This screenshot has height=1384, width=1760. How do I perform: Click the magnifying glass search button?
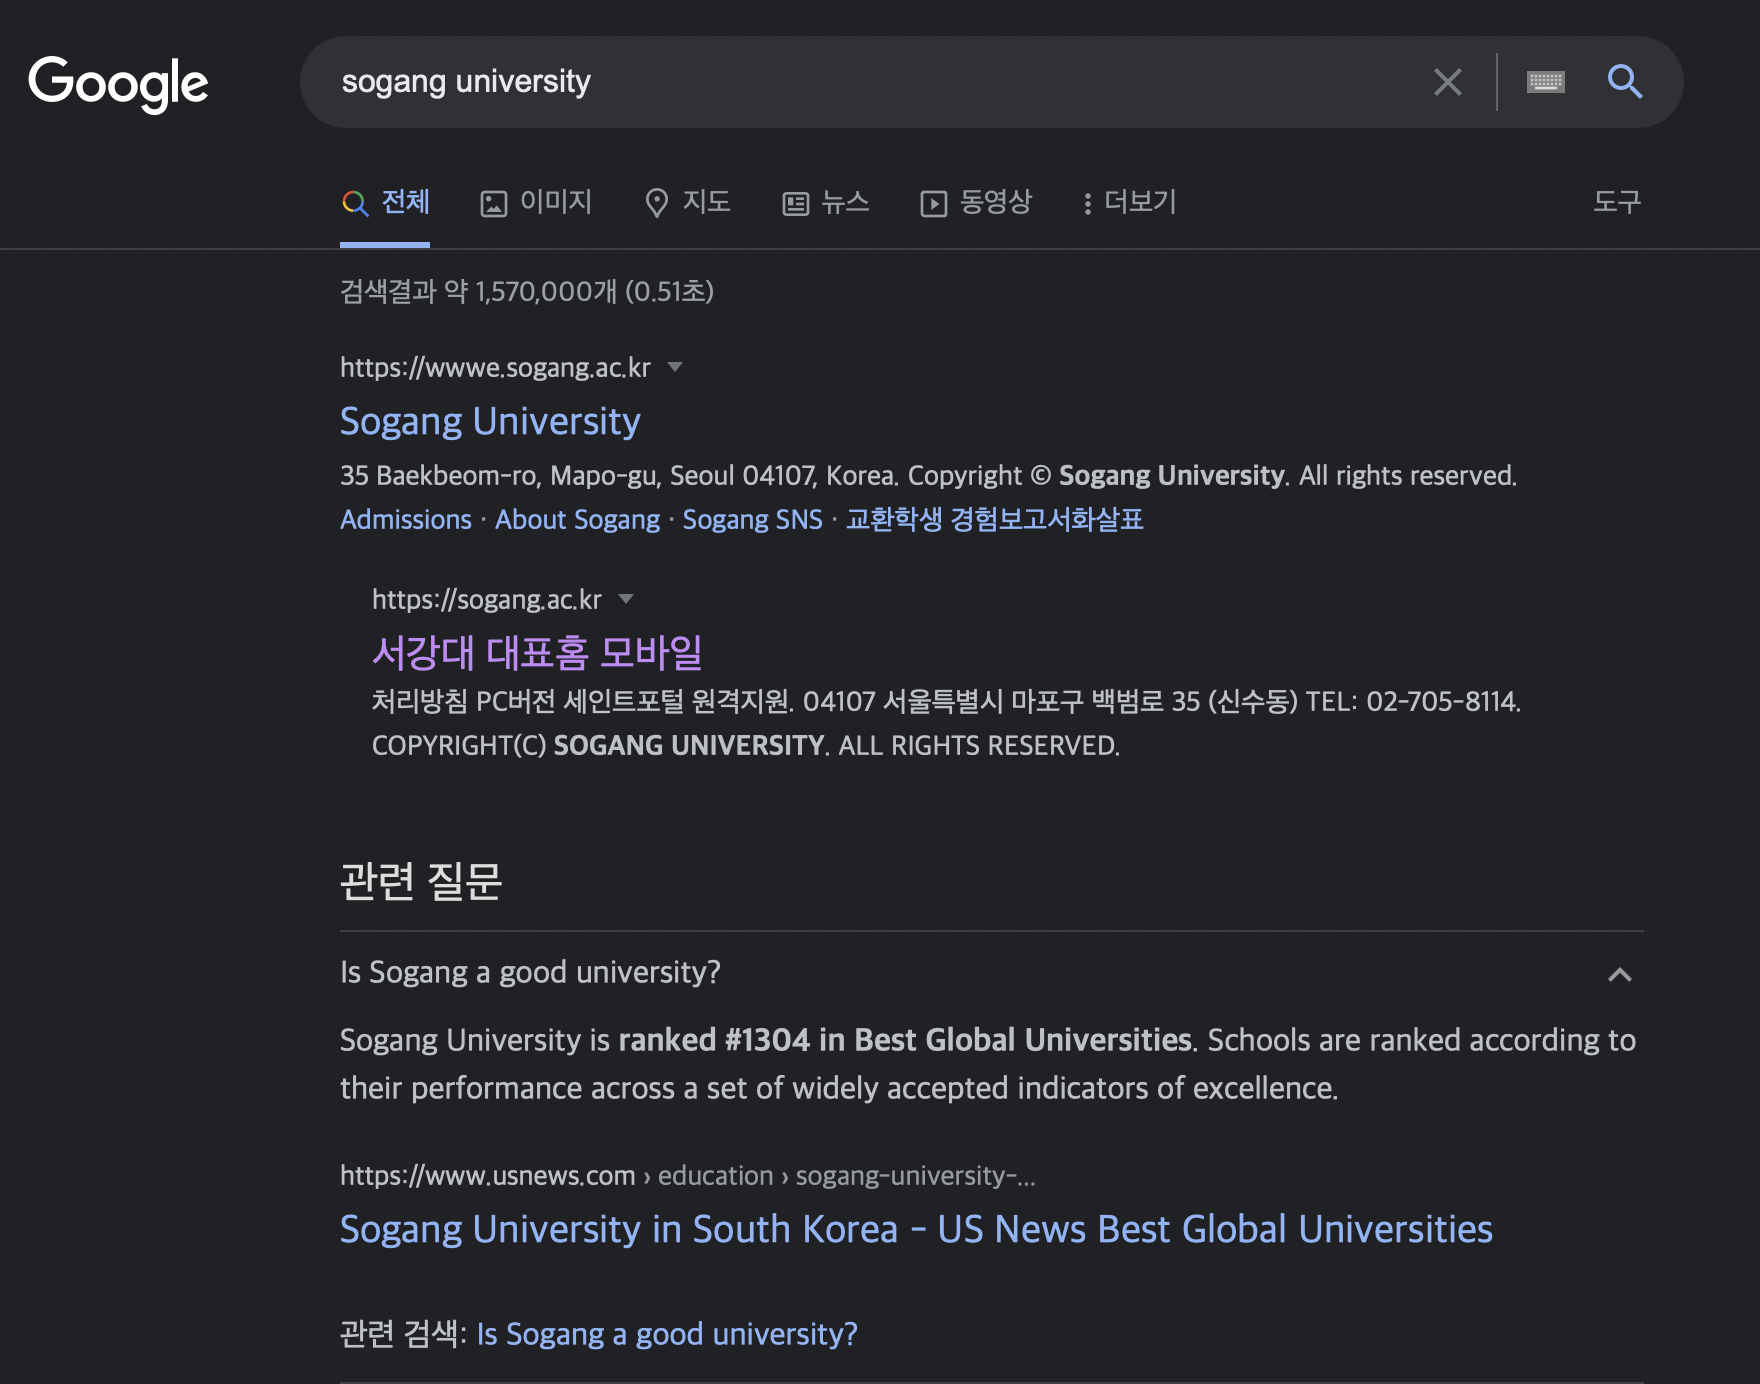tap(1624, 82)
